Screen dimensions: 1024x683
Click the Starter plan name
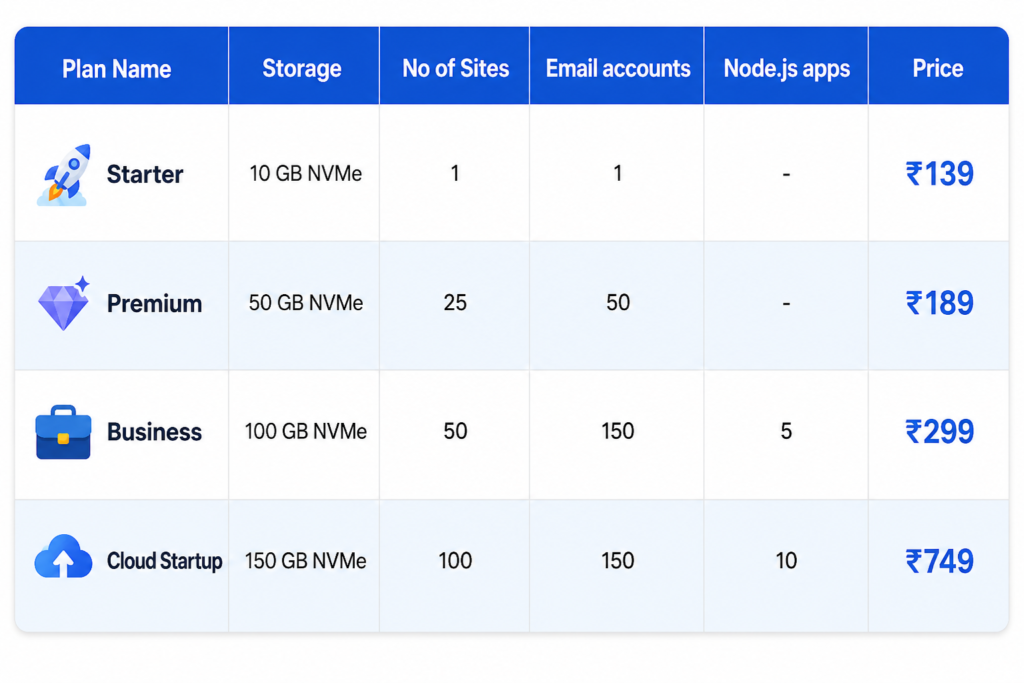pyautogui.click(x=145, y=174)
